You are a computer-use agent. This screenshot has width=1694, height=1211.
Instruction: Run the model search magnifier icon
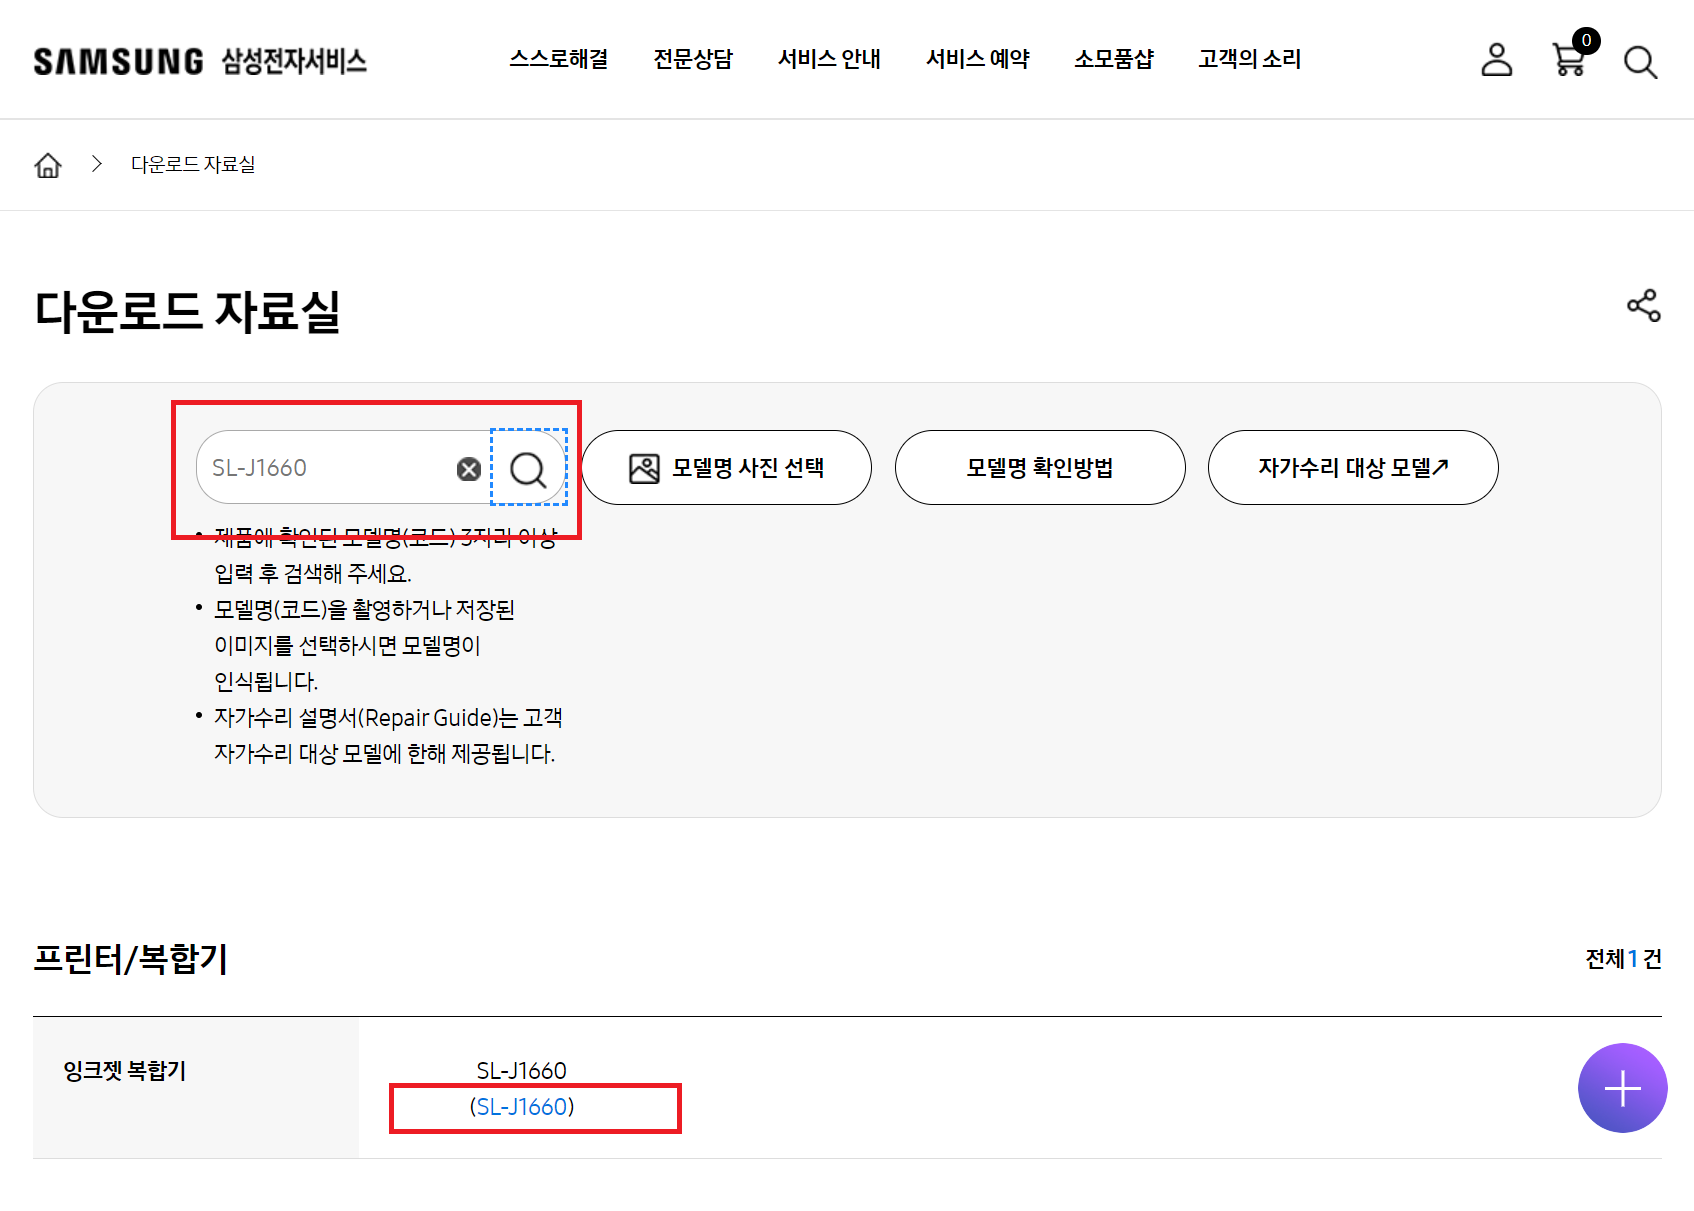(x=528, y=467)
